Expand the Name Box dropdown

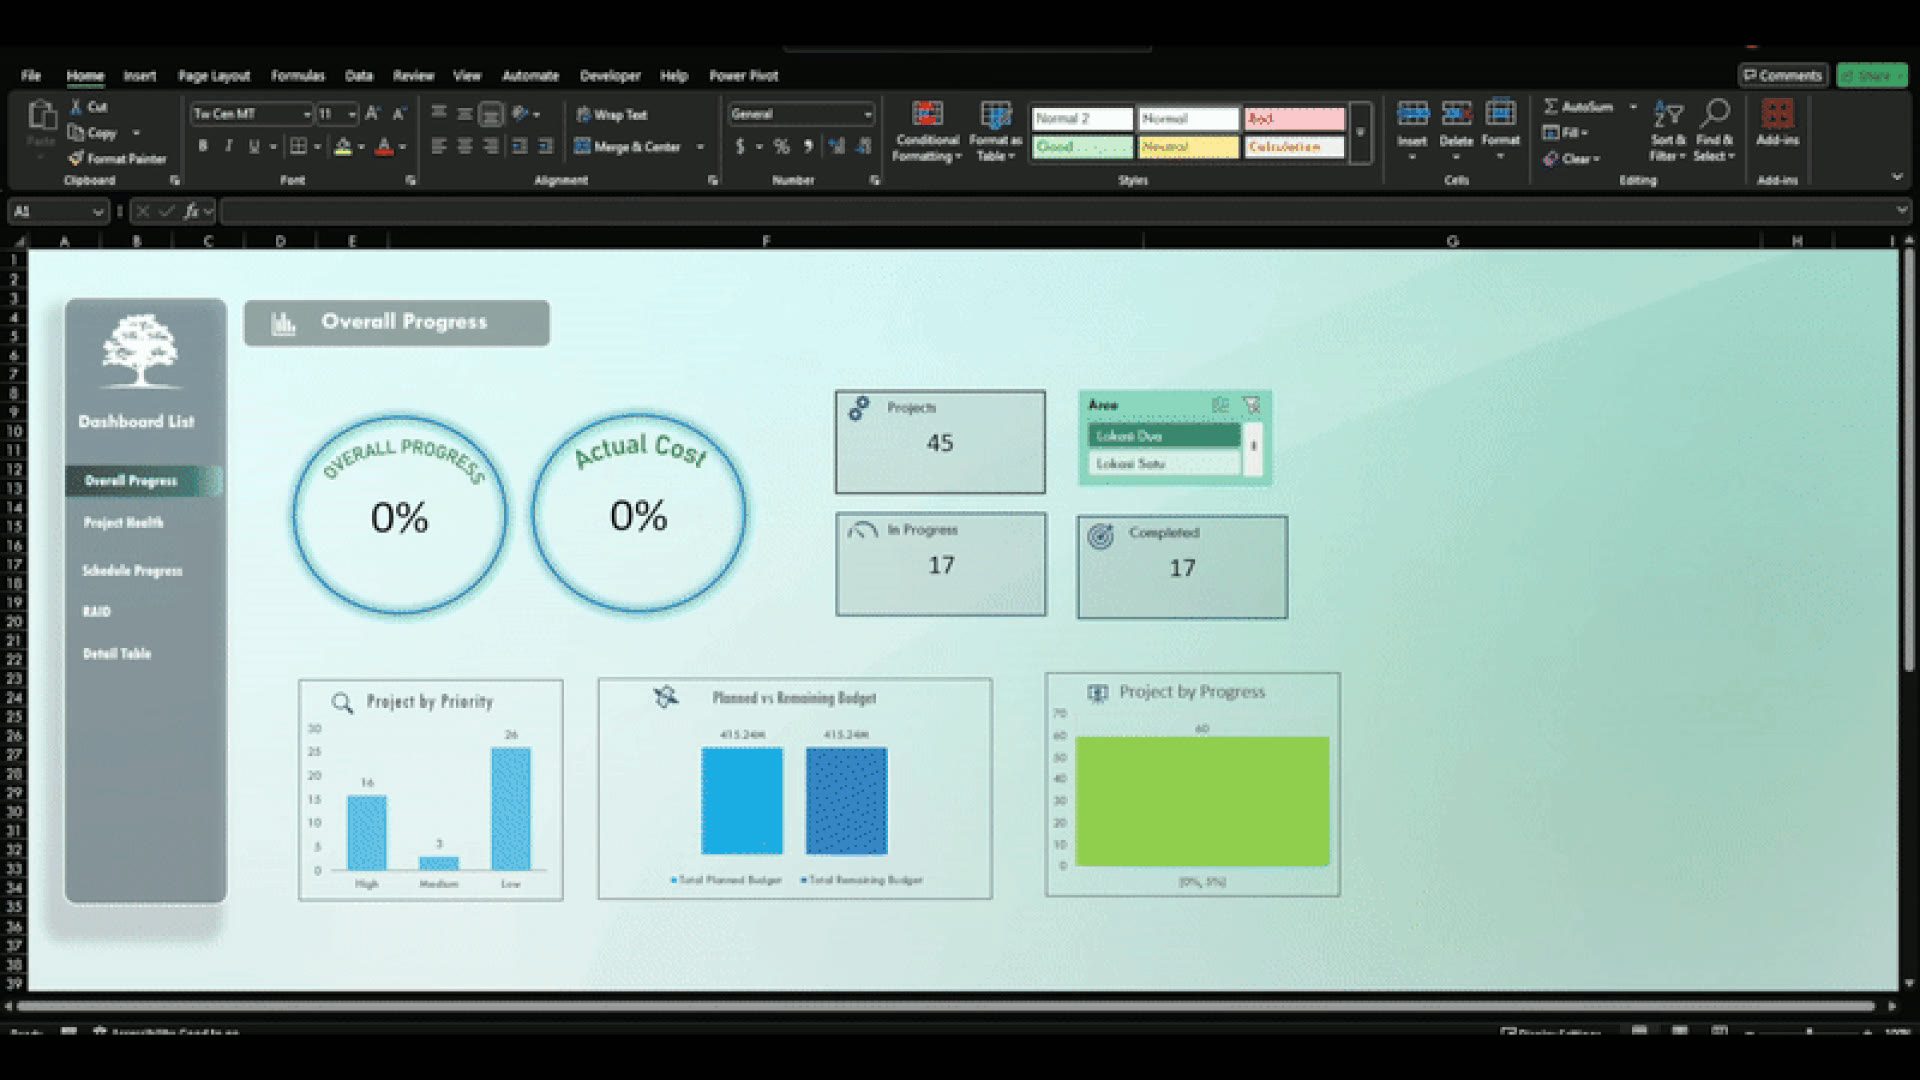[97, 211]
